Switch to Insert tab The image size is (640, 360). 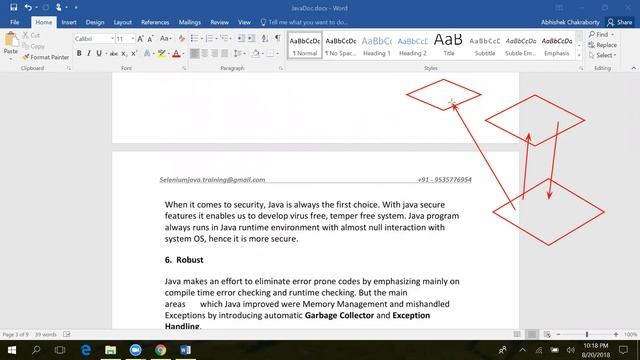pyautogui.click(x=69, y=22)
